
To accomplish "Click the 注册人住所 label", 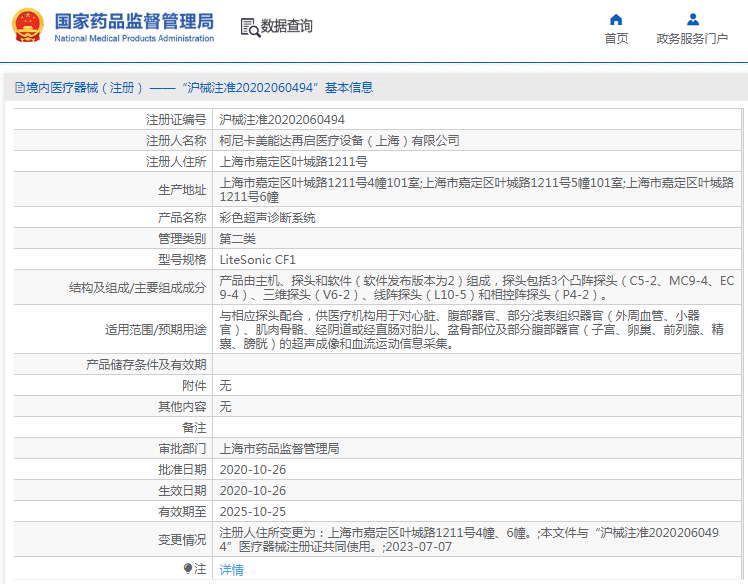I will (x=176, y=162).
